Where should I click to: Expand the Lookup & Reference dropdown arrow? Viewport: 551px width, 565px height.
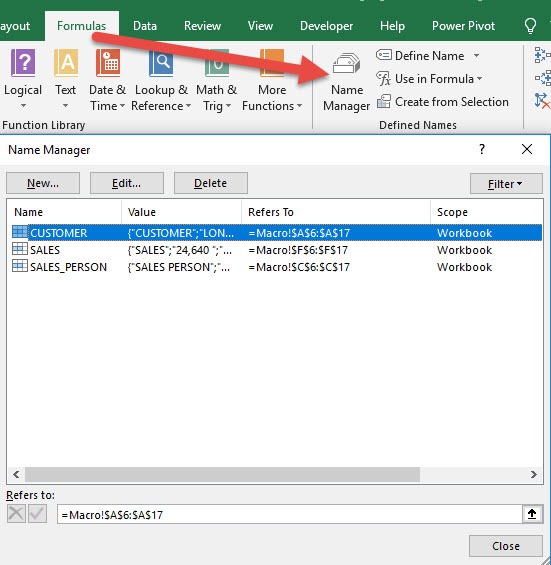[188, 106]
